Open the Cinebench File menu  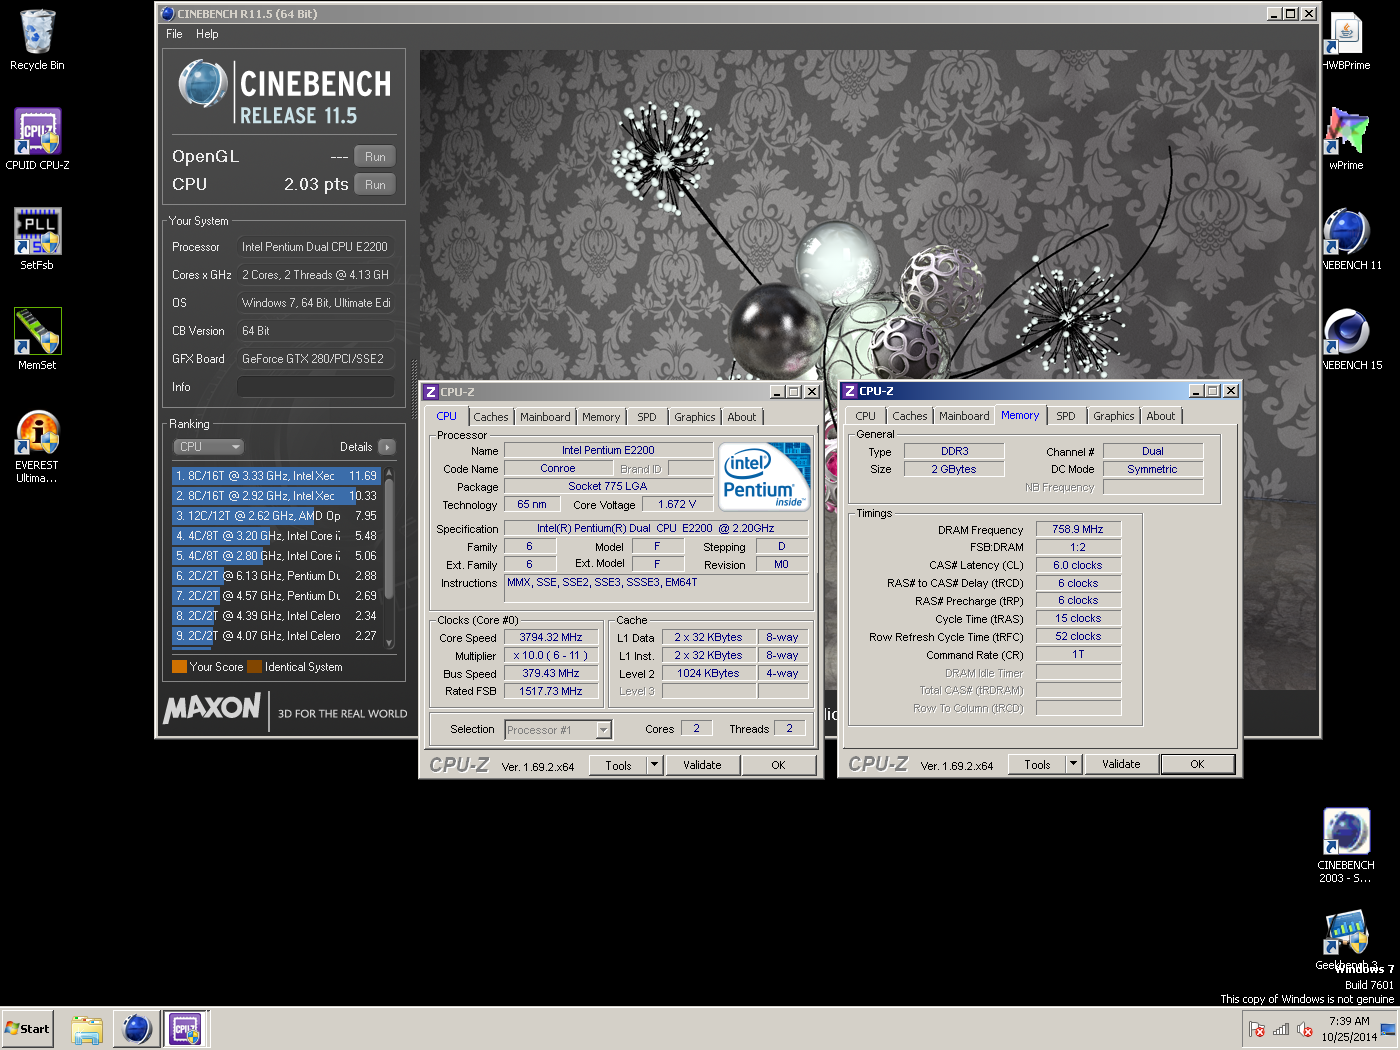pos(174,34)
